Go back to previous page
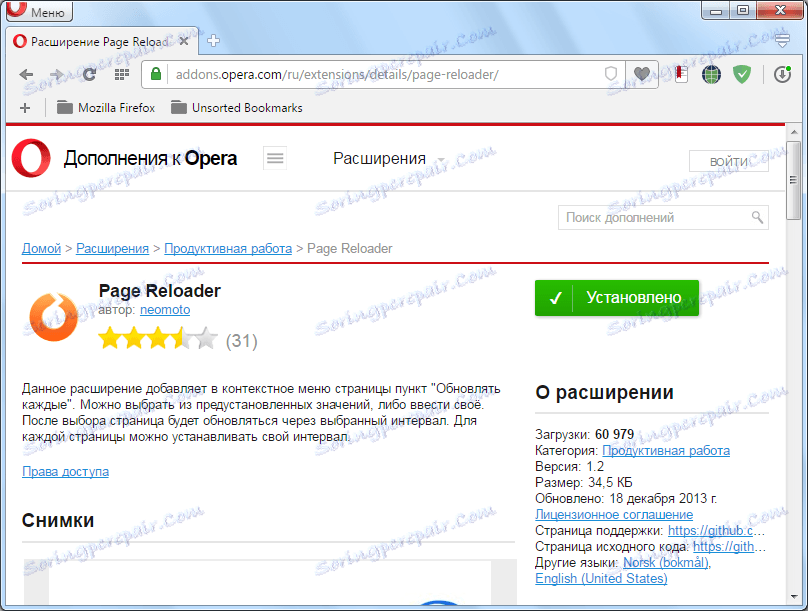The image size is (808, 611). (26, 75)
